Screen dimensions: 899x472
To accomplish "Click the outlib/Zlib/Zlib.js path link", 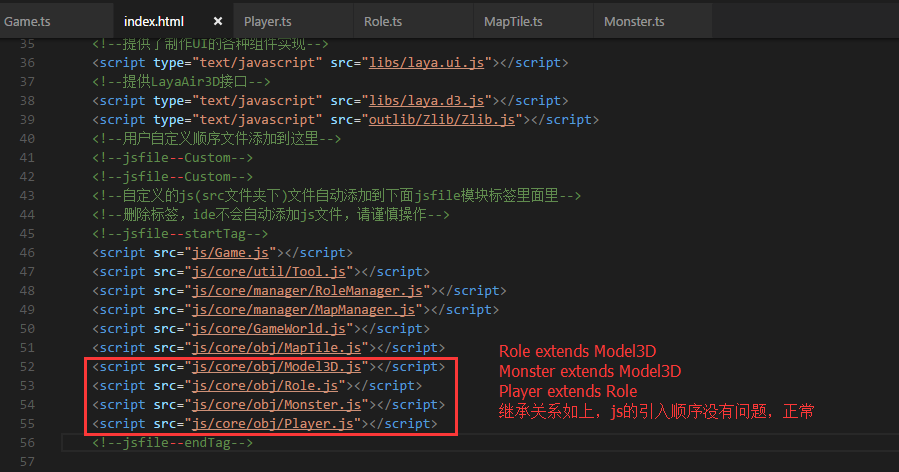I will point(453,119).
